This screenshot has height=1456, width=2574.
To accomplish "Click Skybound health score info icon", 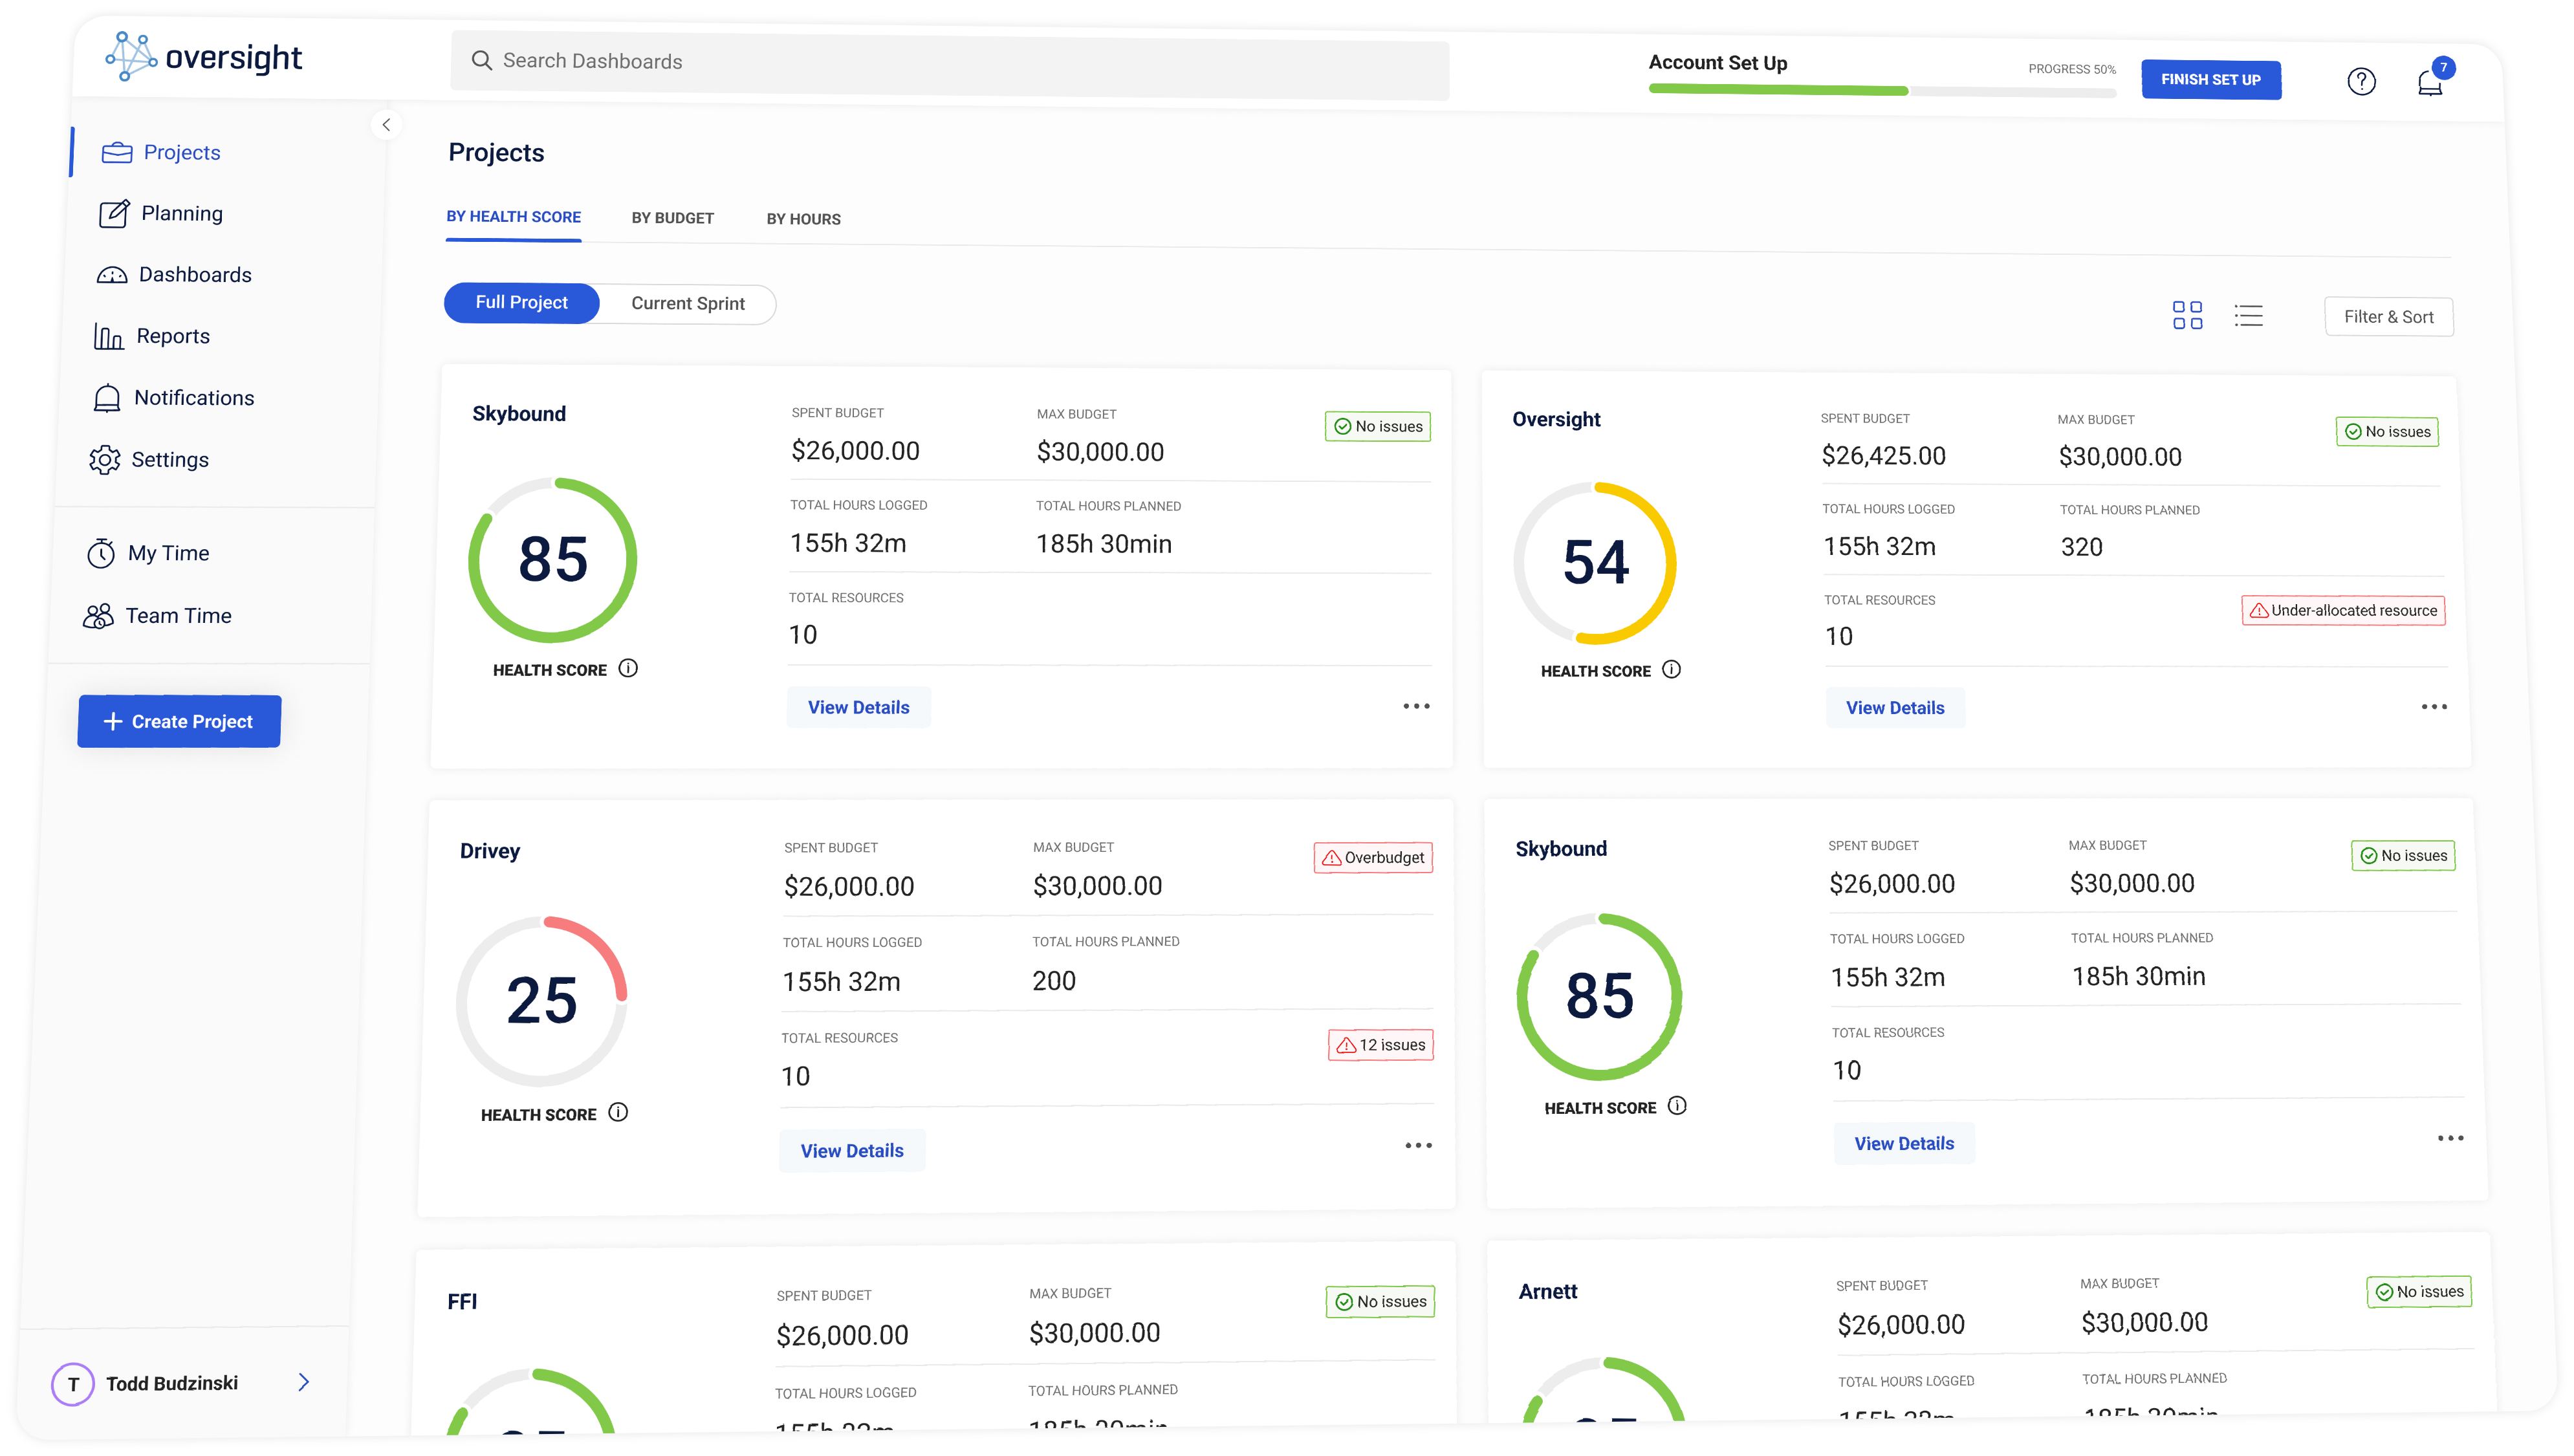I will click(x=628, y=668).
